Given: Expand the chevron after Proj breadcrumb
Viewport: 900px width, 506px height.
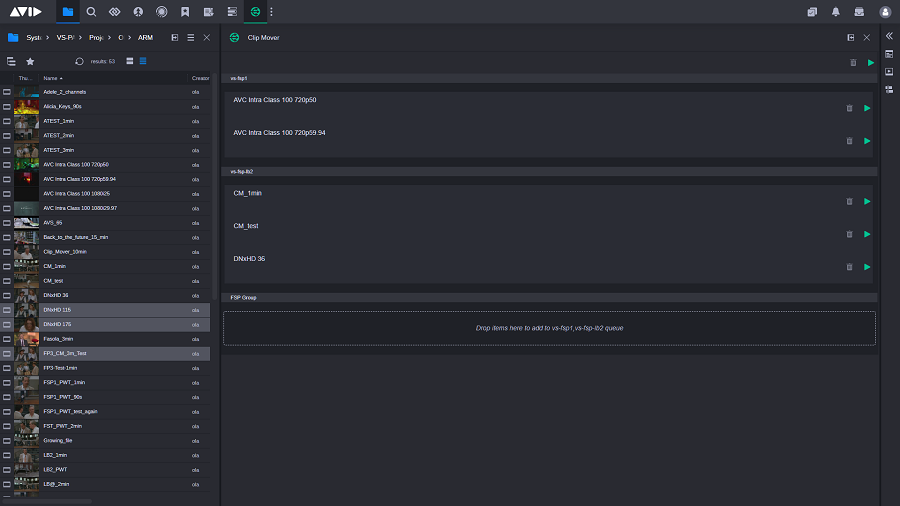Looking at the screenshot, I should pyautogui.click(x=109, y=37).
